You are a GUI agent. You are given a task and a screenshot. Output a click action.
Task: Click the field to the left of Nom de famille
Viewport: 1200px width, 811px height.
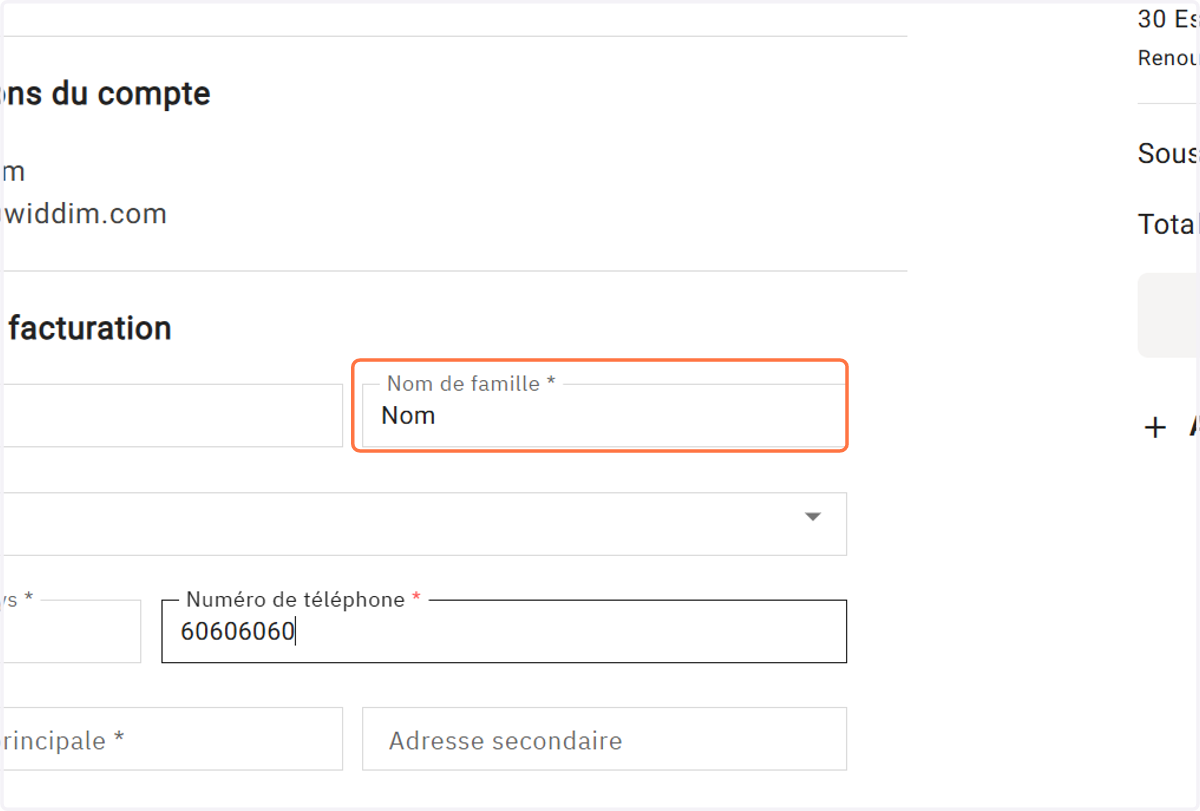172,415
